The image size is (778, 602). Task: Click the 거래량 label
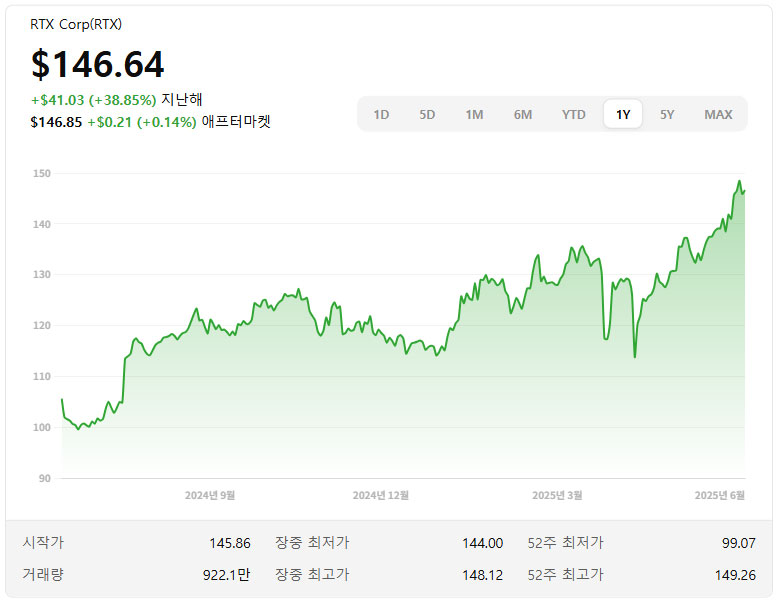pyautogui.click(x=43, y=575)
